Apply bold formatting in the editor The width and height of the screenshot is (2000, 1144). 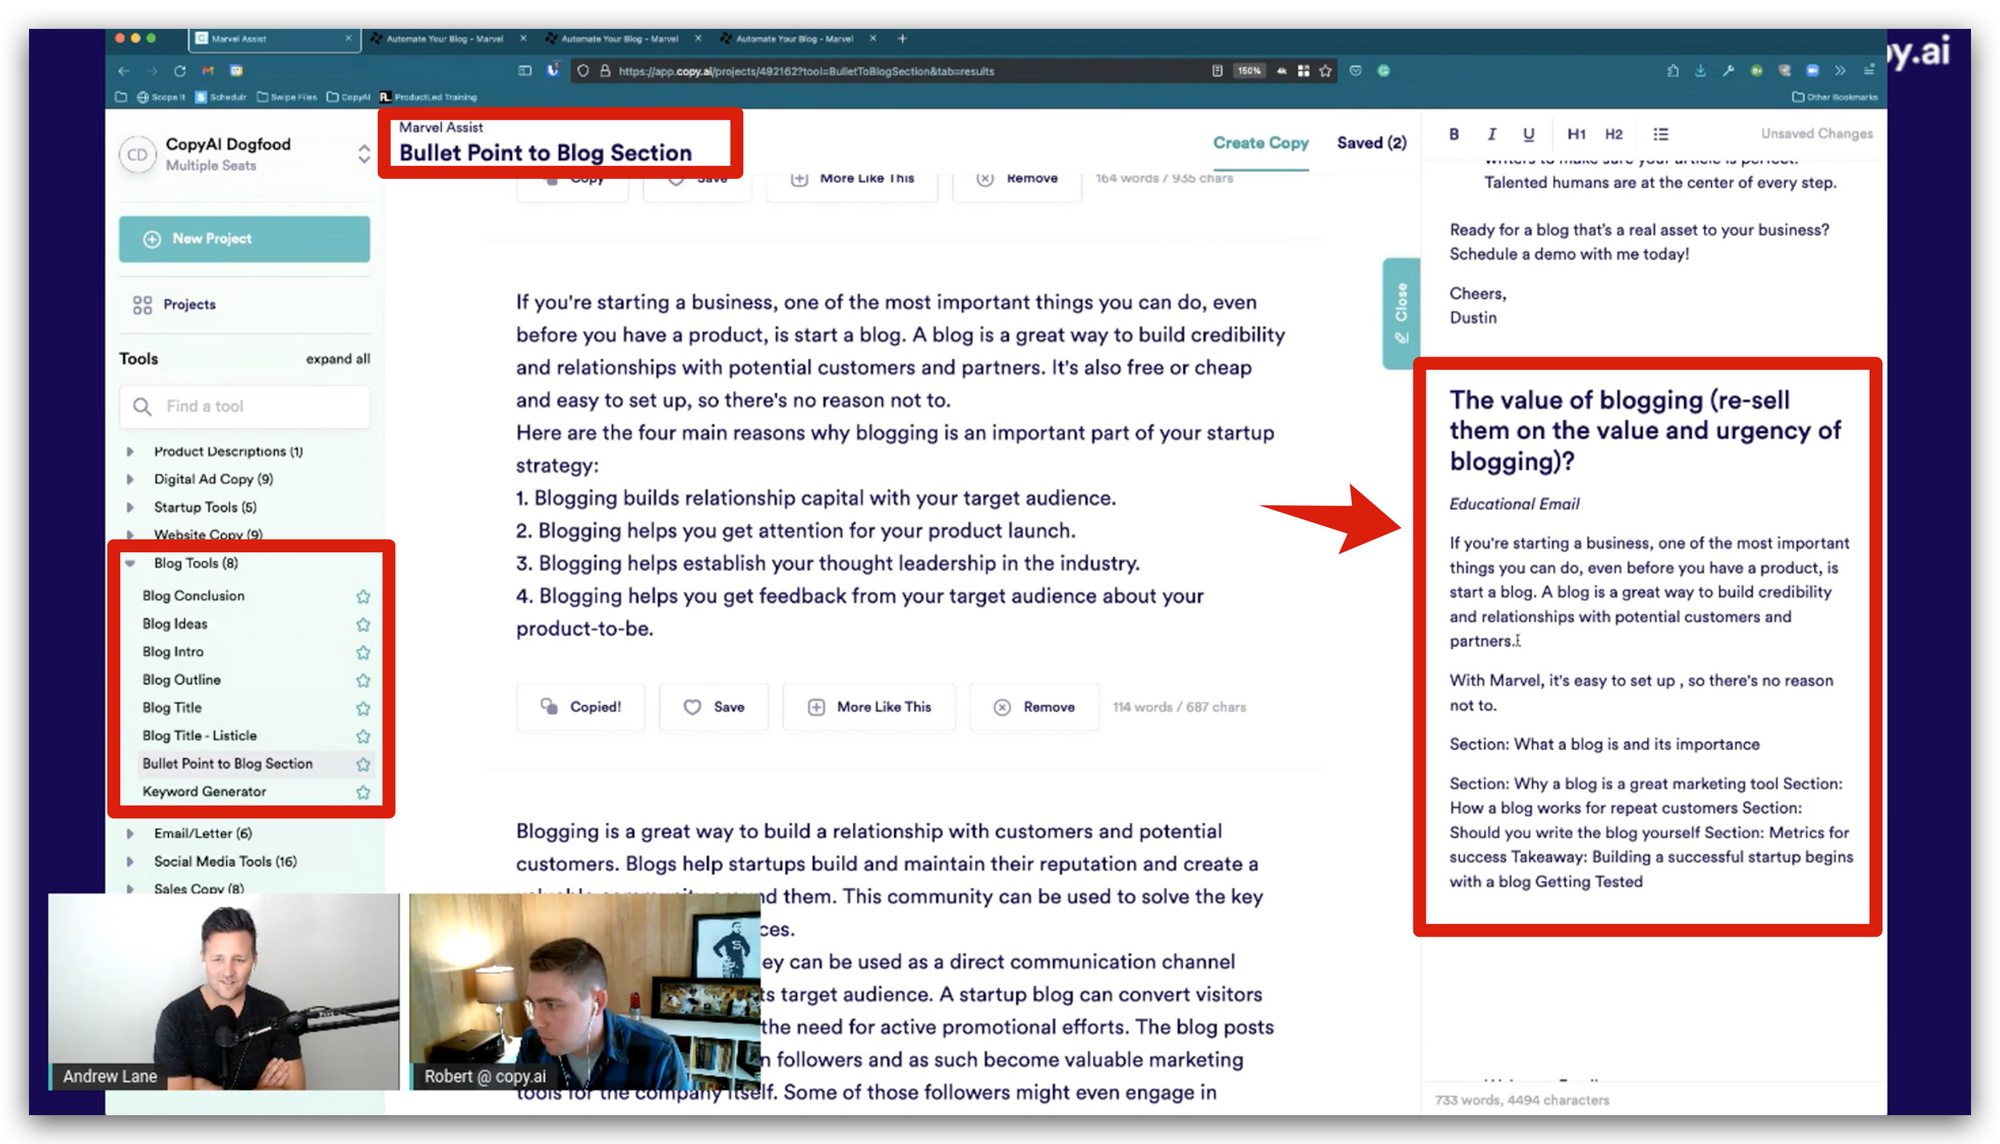click(x=1454, y=134)
